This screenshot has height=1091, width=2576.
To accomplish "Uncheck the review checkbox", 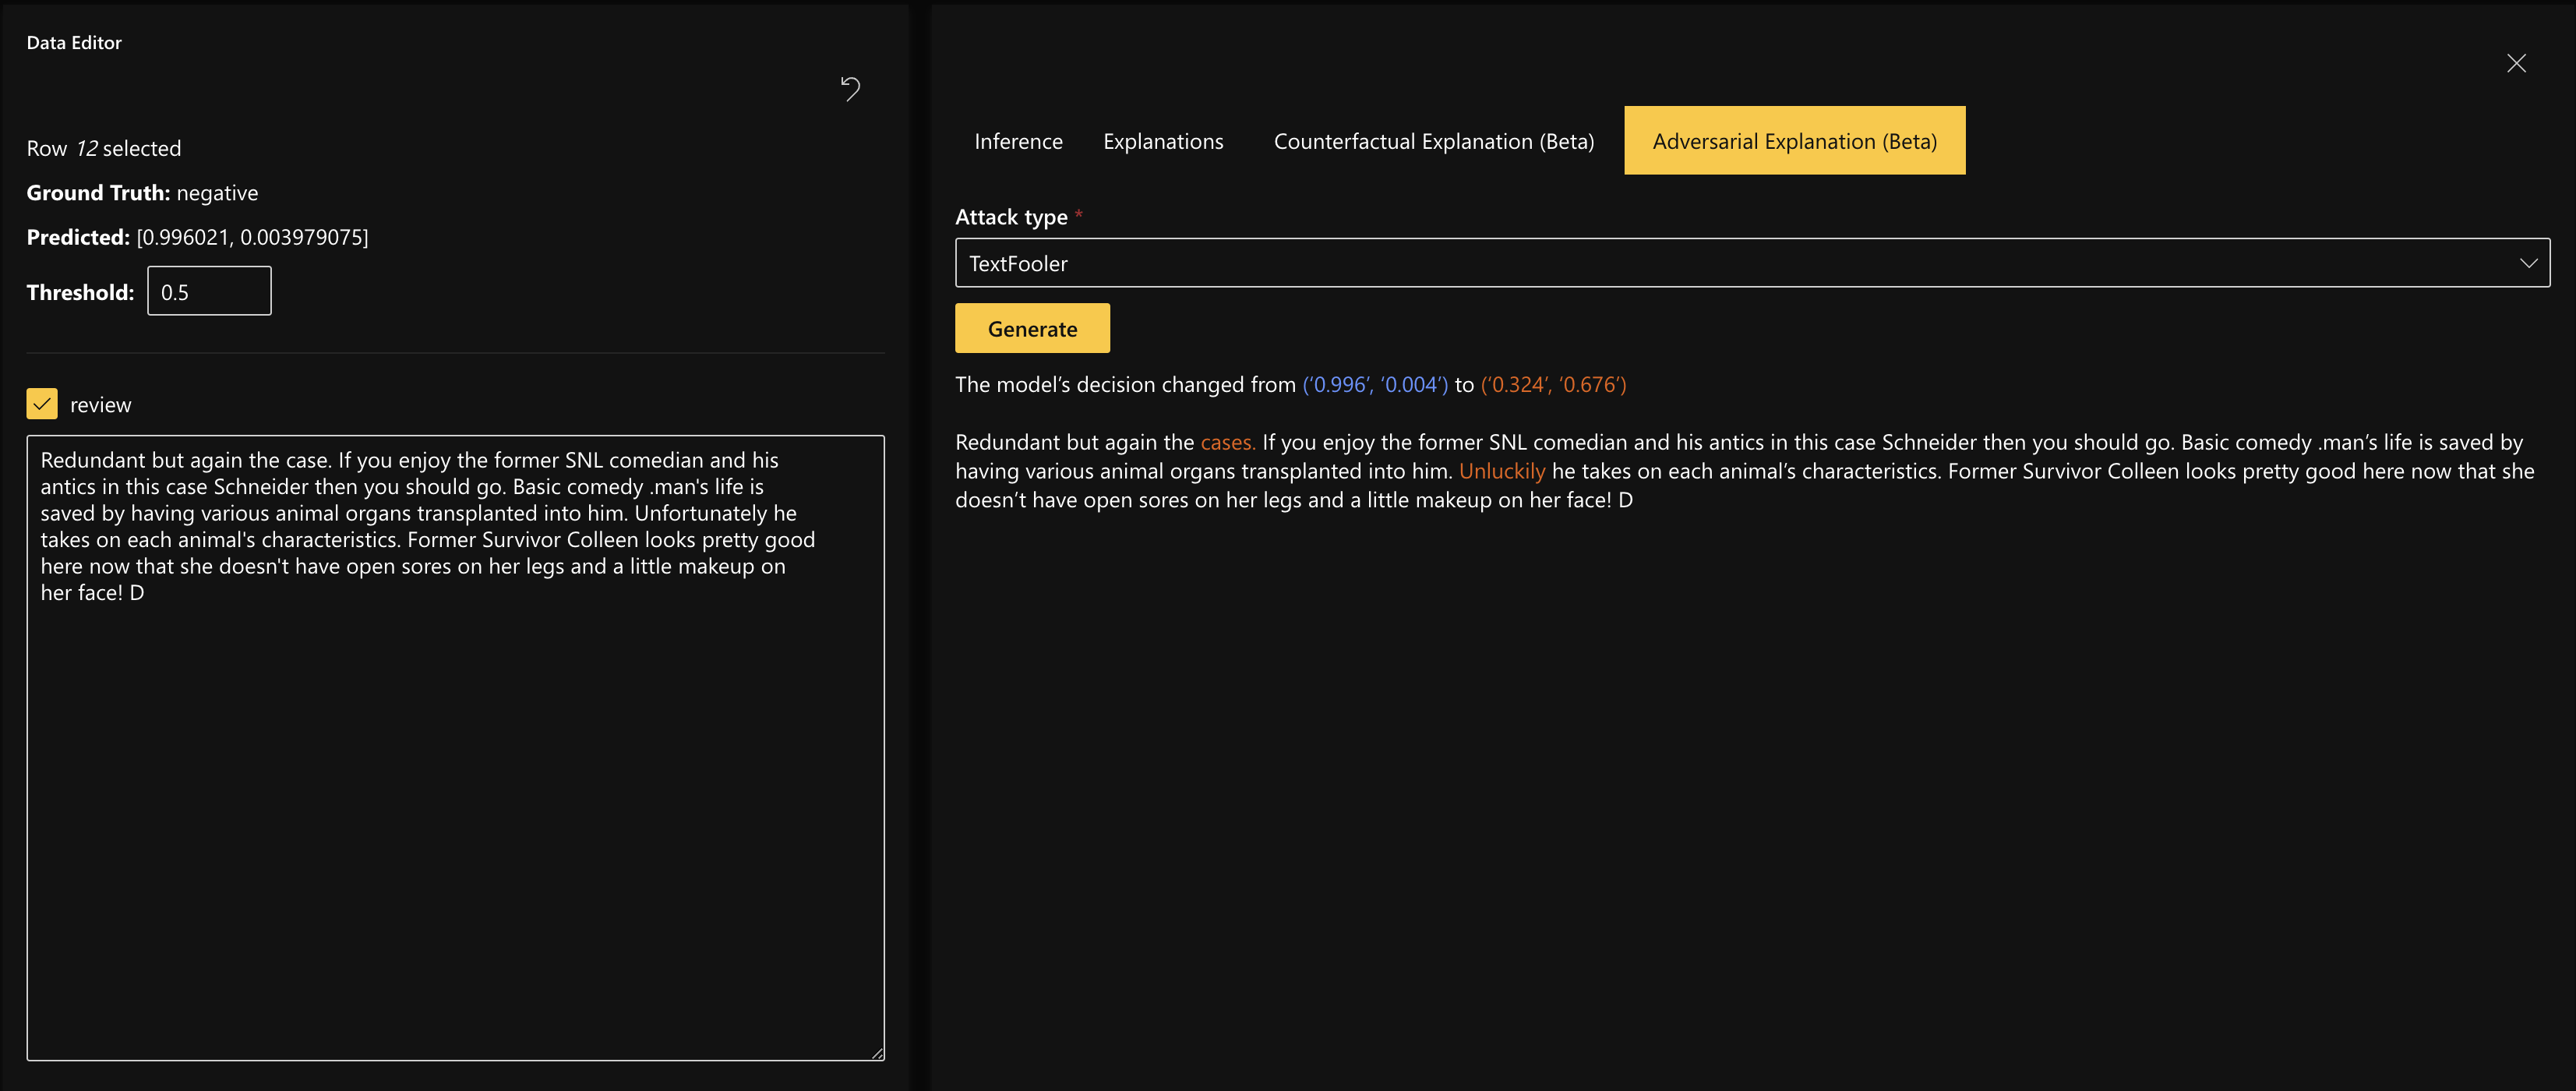I will 42,404.
